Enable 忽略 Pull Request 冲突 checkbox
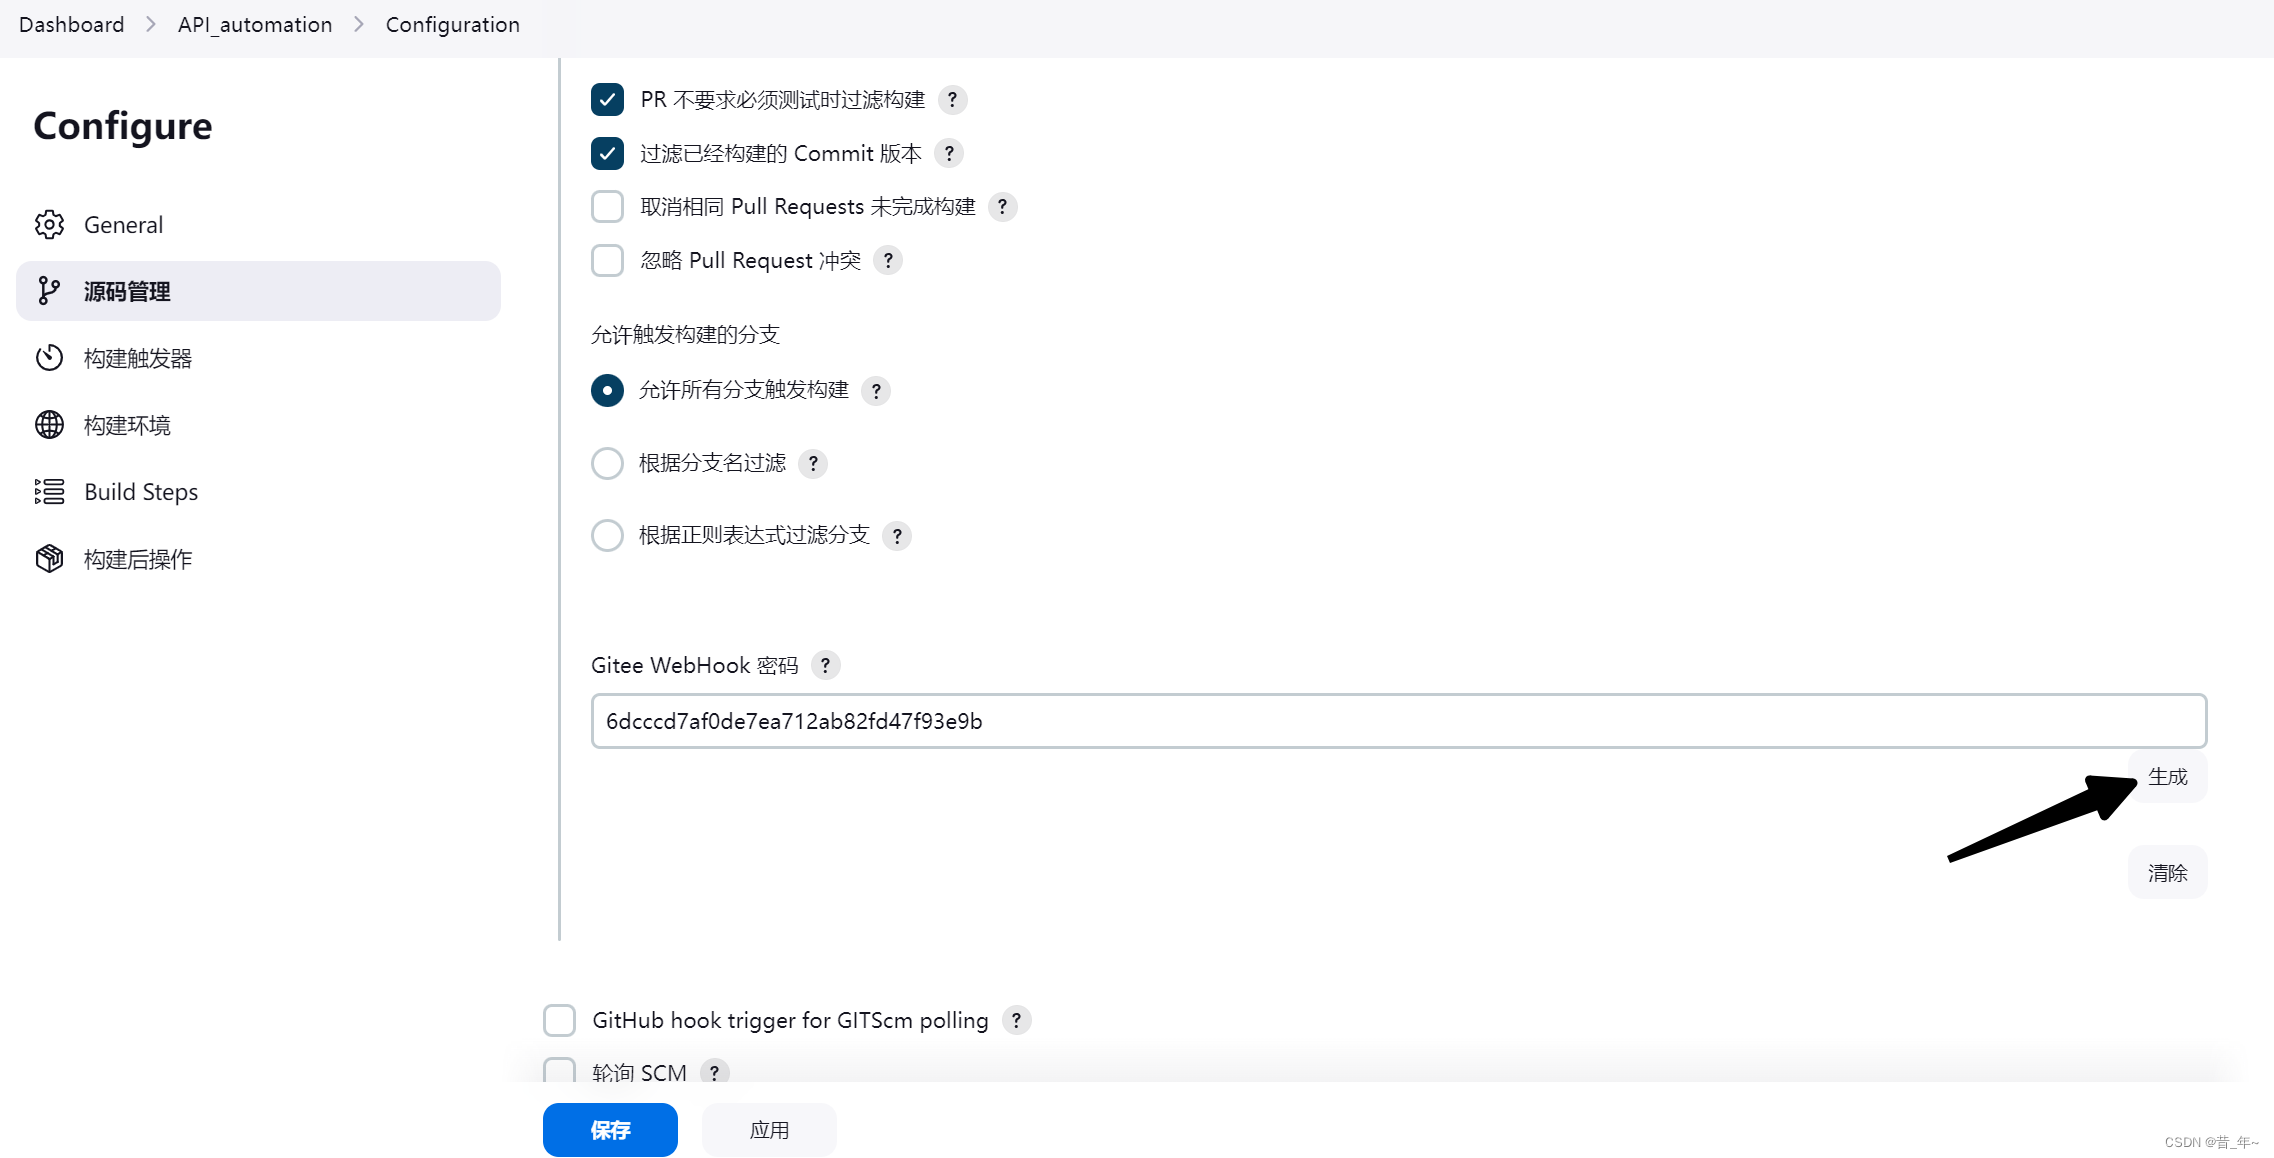 click(x=607, y=261)
